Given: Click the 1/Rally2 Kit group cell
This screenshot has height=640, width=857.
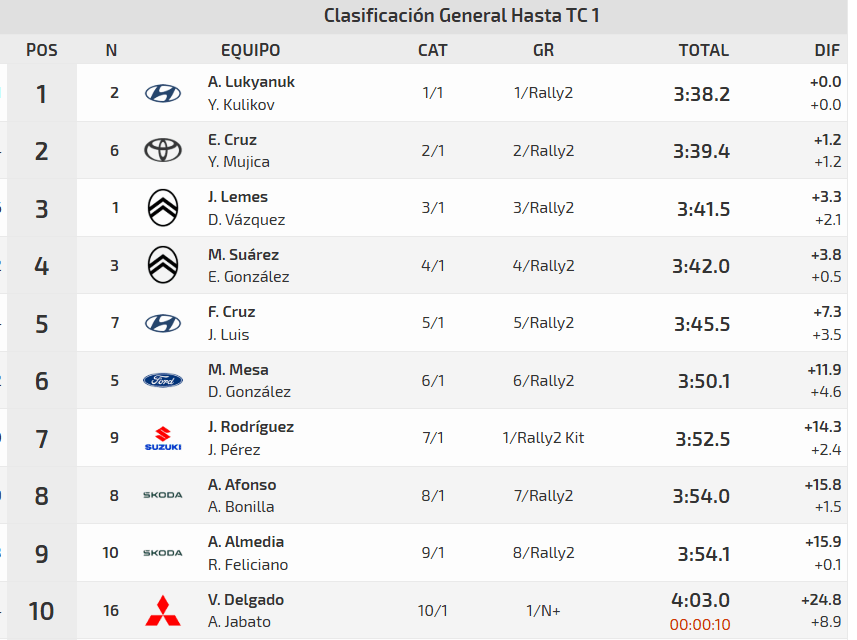Looking at the screenshot, I should [543, 438].
